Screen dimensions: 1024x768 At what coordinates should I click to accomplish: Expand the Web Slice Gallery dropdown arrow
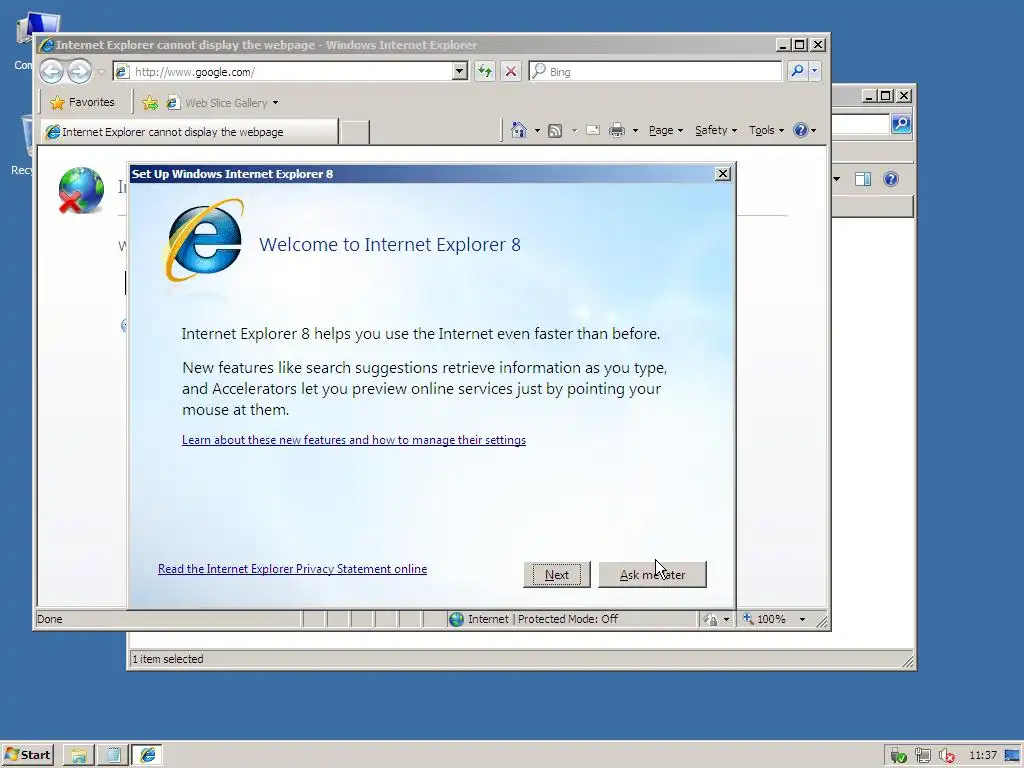tap(276, 103)
